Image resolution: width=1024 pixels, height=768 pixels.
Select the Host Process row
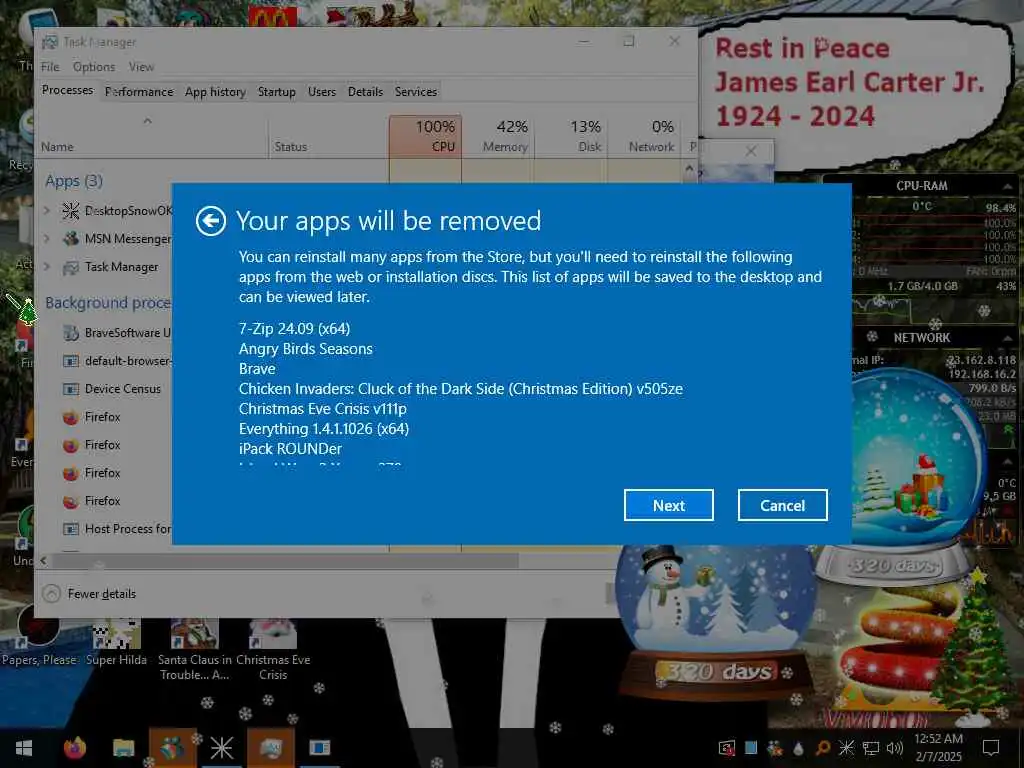coord(104,528)
